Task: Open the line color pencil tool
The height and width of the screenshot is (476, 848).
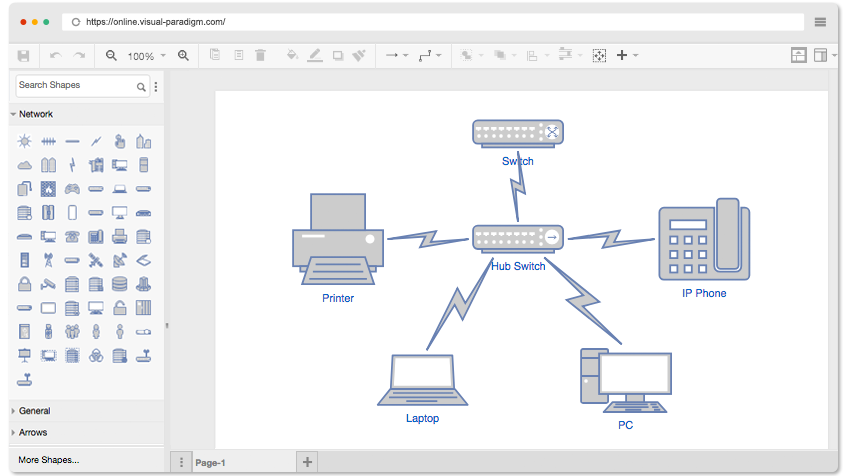Action: coord(315,55)
